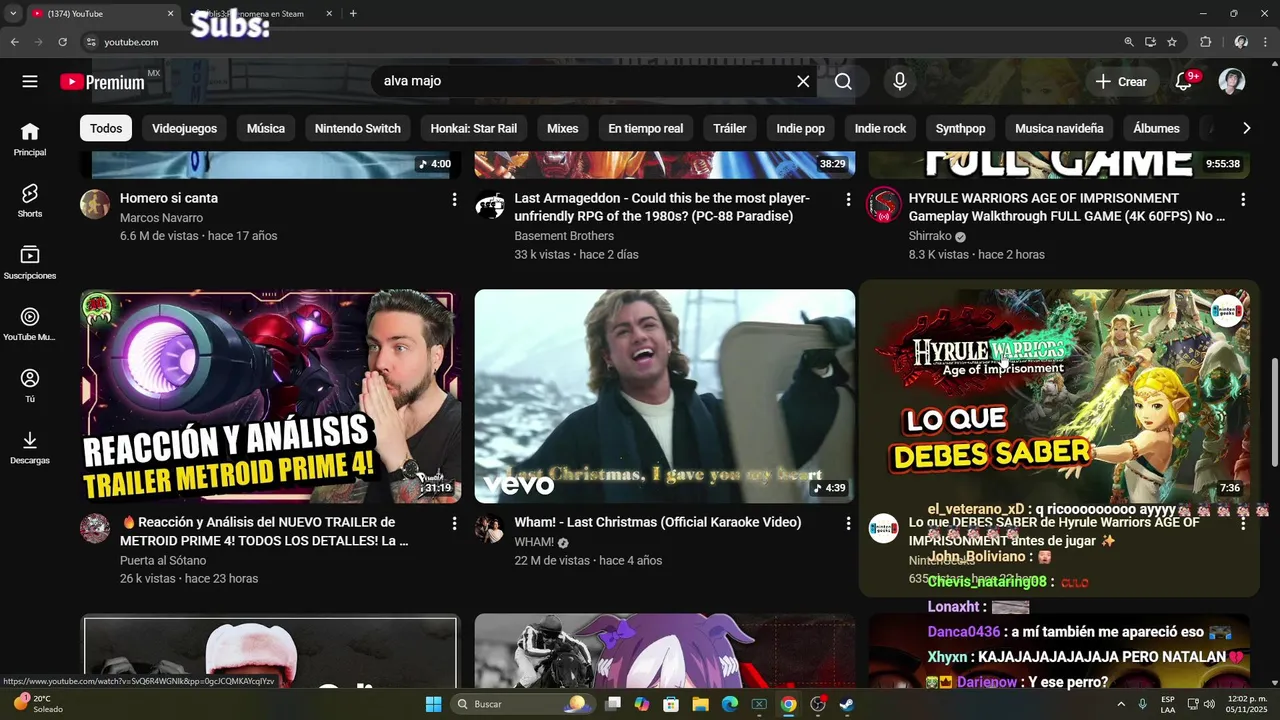The width and height of the screenshot is (1280, 720).
Task: Show hidden system tray icons
Action: pyautogui.click(x=1122, y=704)
